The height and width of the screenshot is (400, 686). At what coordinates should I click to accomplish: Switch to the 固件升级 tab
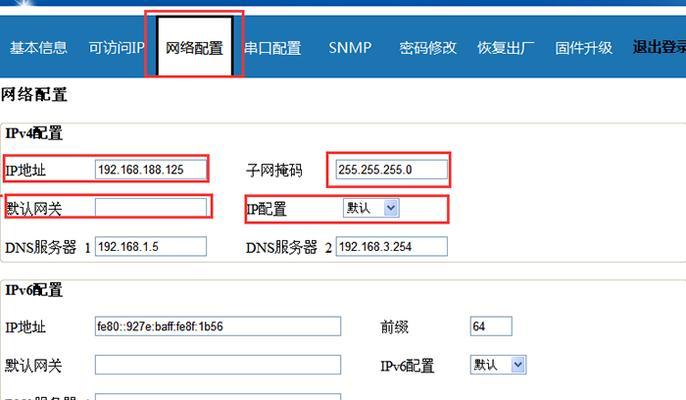pyautogui.click(x=584, y=47)
